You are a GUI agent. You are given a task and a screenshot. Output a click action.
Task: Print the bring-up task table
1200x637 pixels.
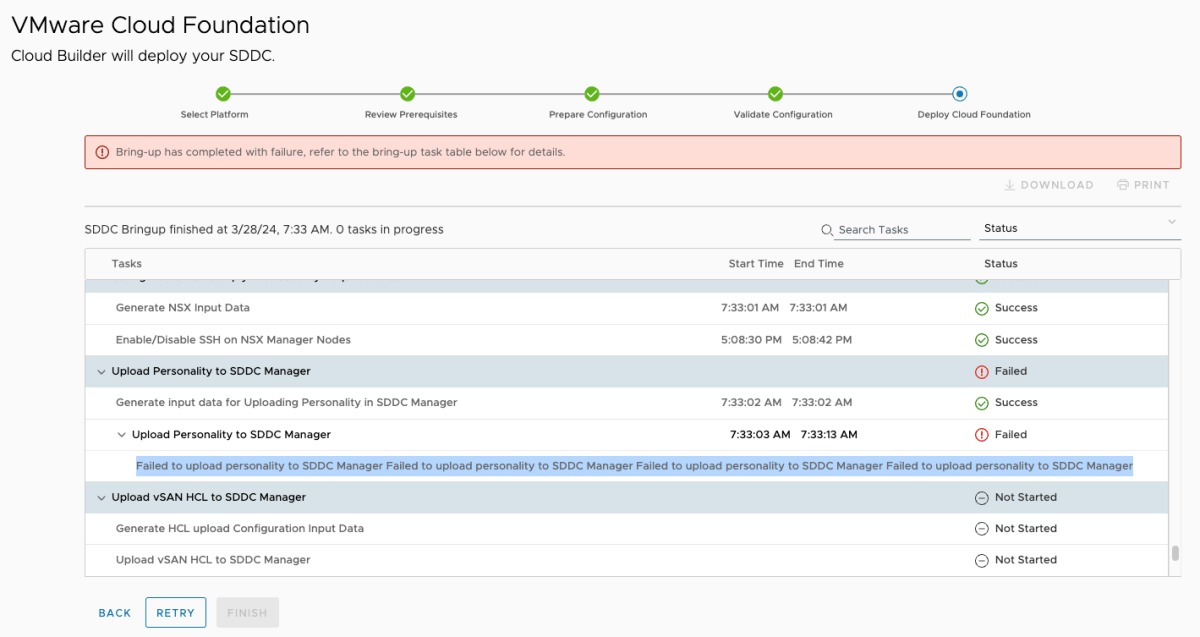(x=1143, y=185)
